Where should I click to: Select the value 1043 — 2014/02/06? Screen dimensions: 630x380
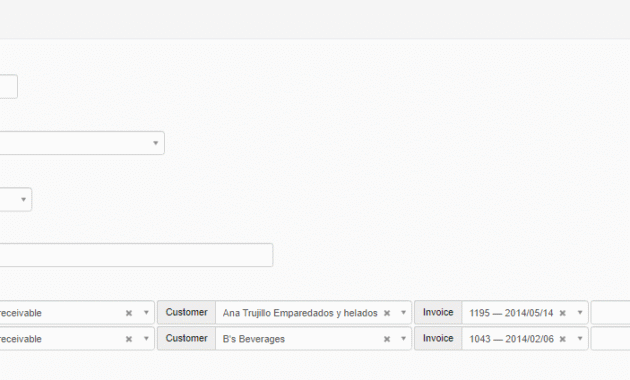[511, 339]
